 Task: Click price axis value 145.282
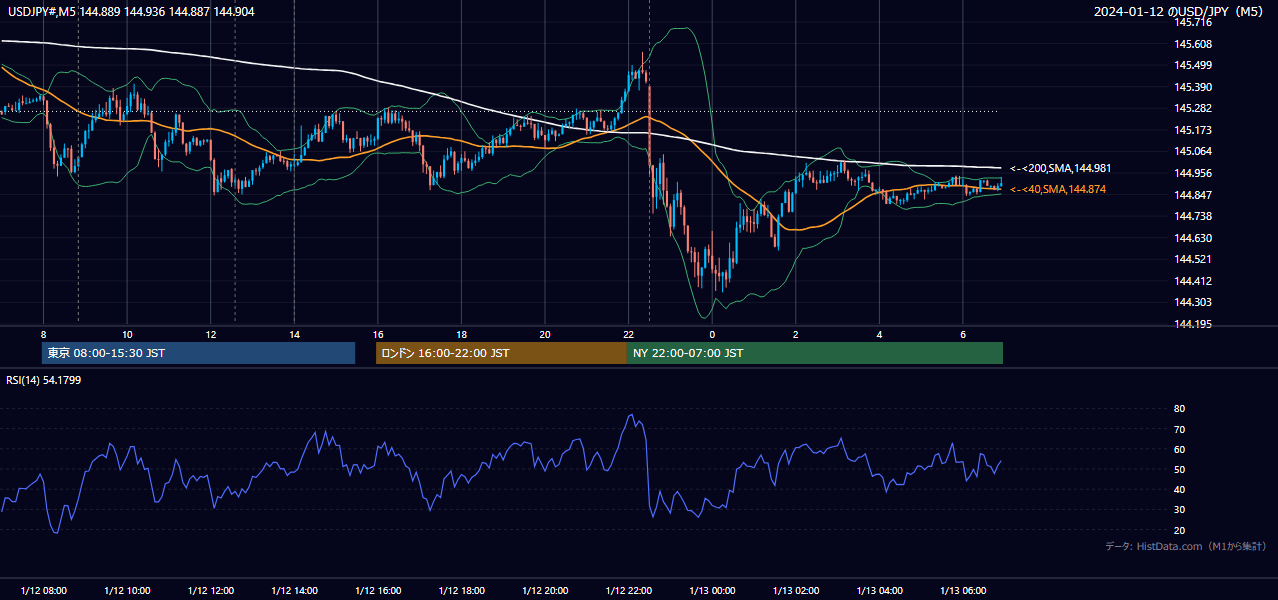[1194, 108]
